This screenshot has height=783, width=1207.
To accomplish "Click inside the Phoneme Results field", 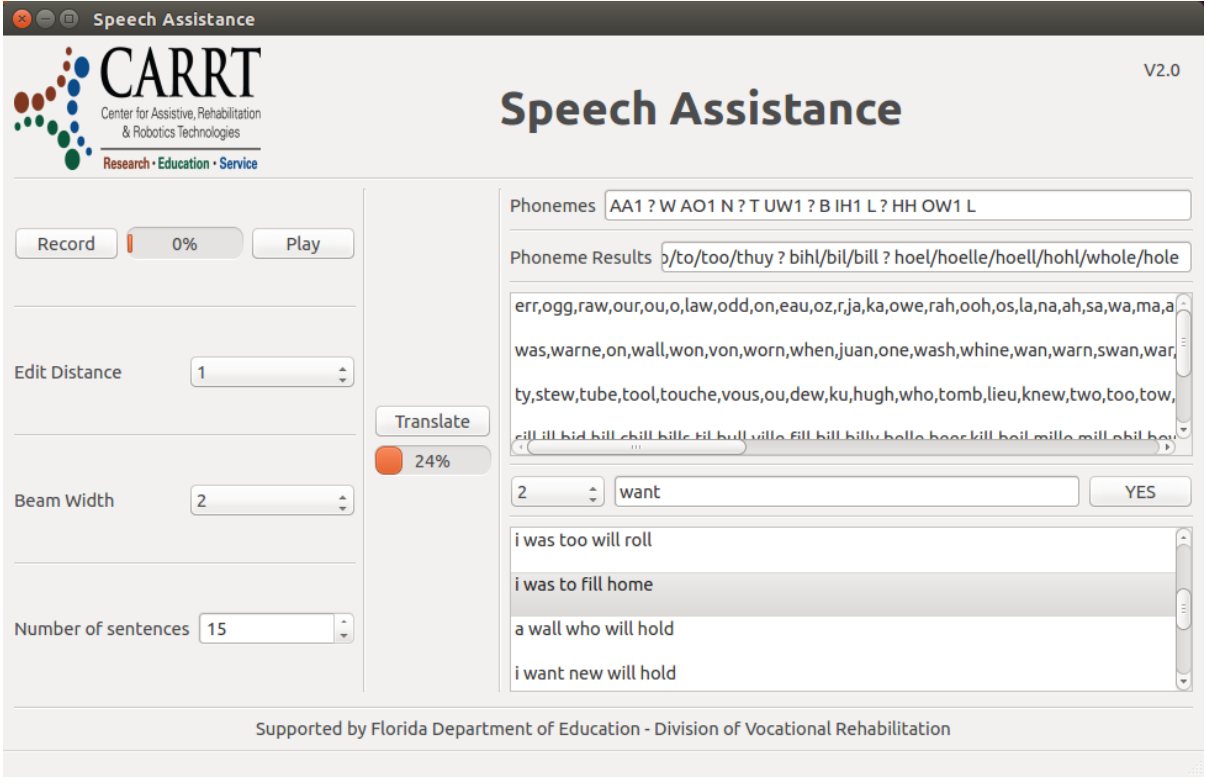I will (x=925, y=257).
